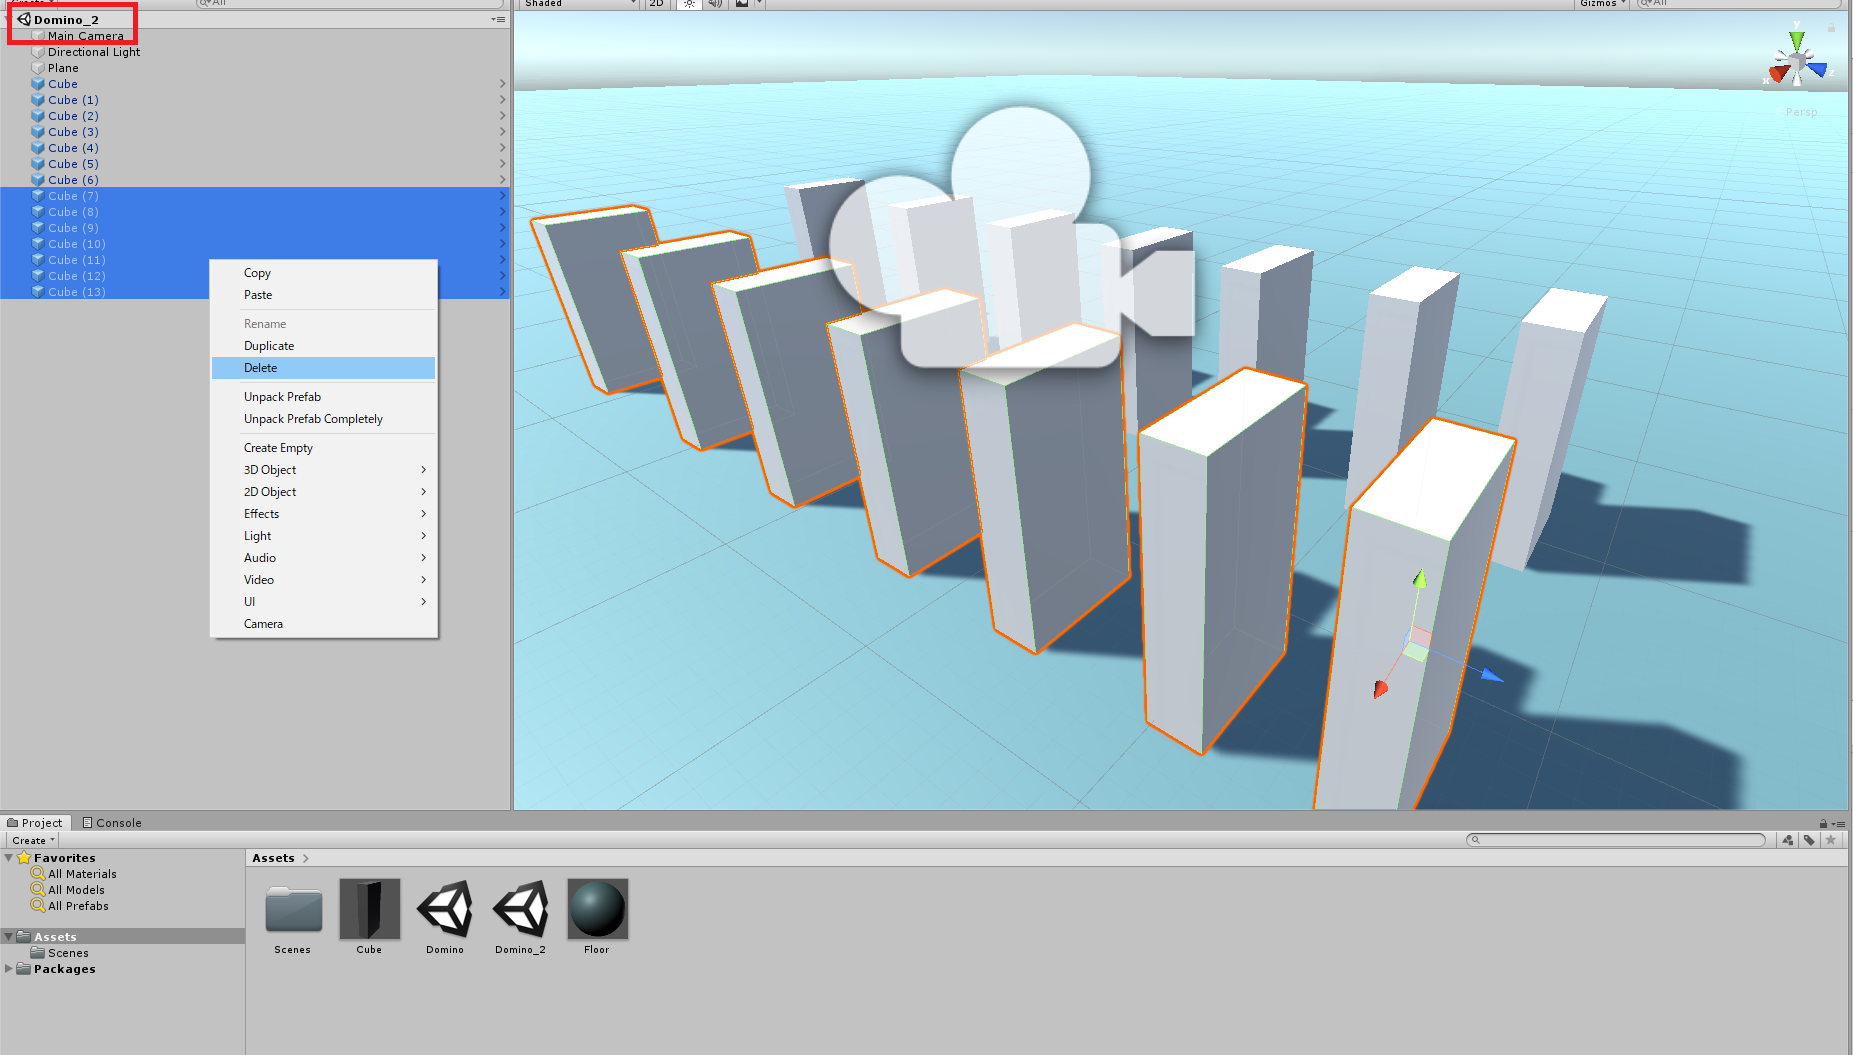This screenshot has height=1055, width=1853.
Task: Choose Unpack Prefab from the menu
Action: pos(323,397)
